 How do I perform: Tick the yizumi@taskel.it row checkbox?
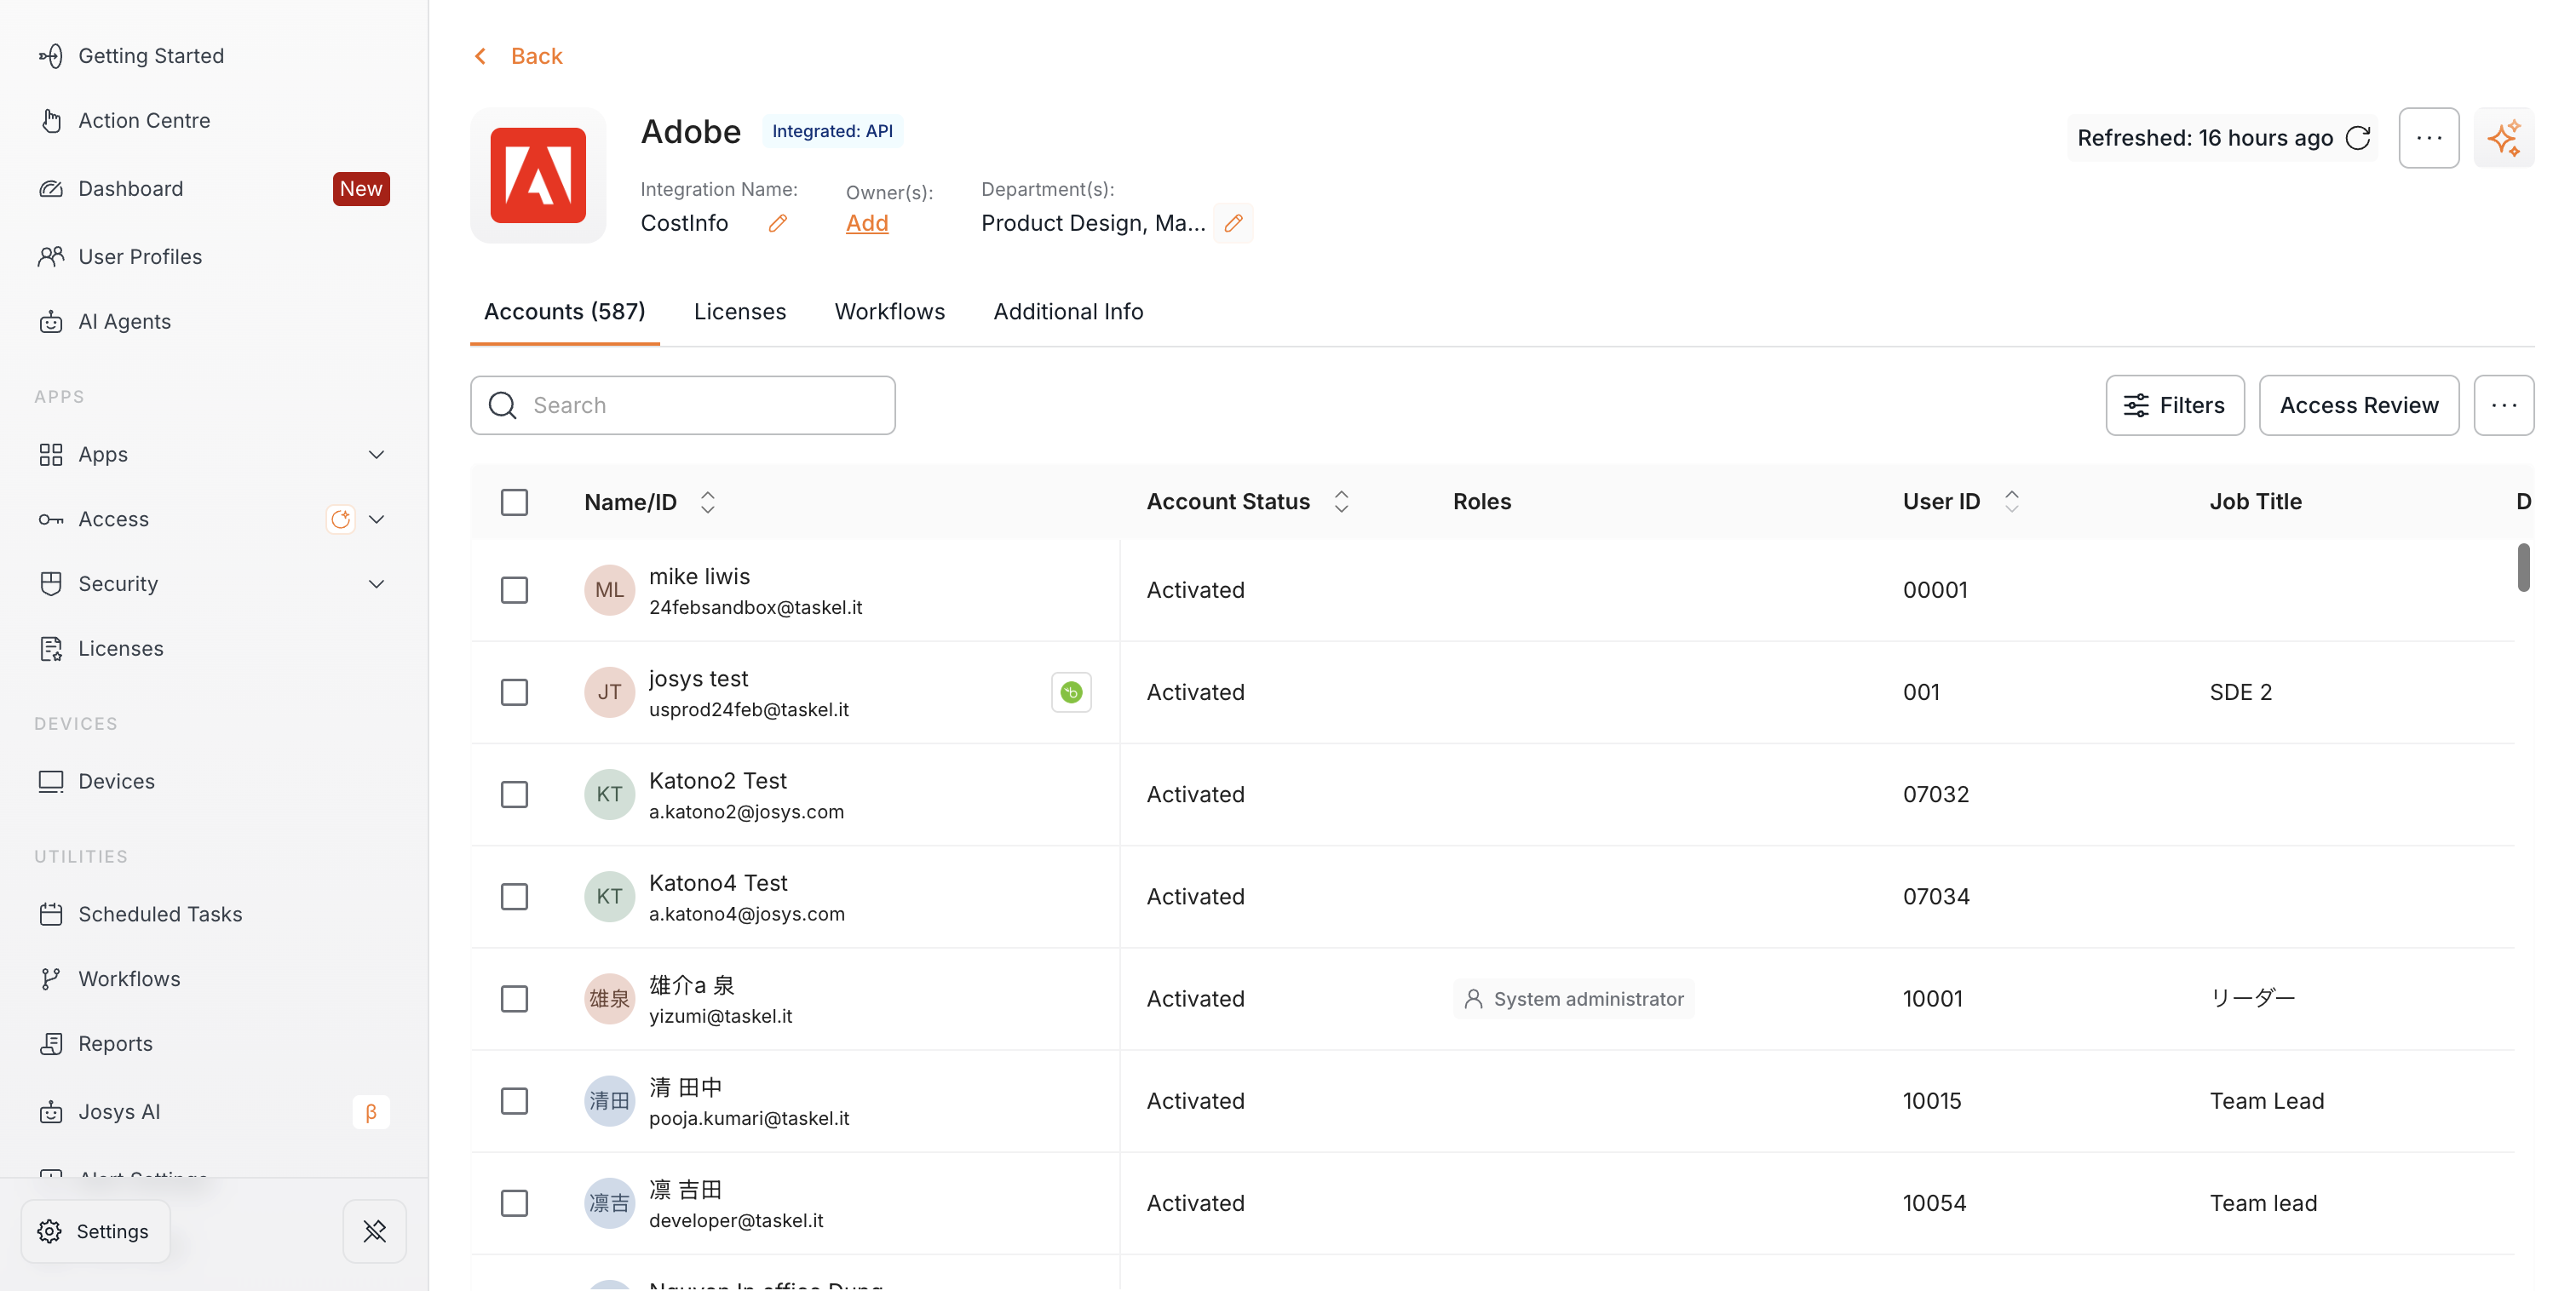[x=514, y=998]
